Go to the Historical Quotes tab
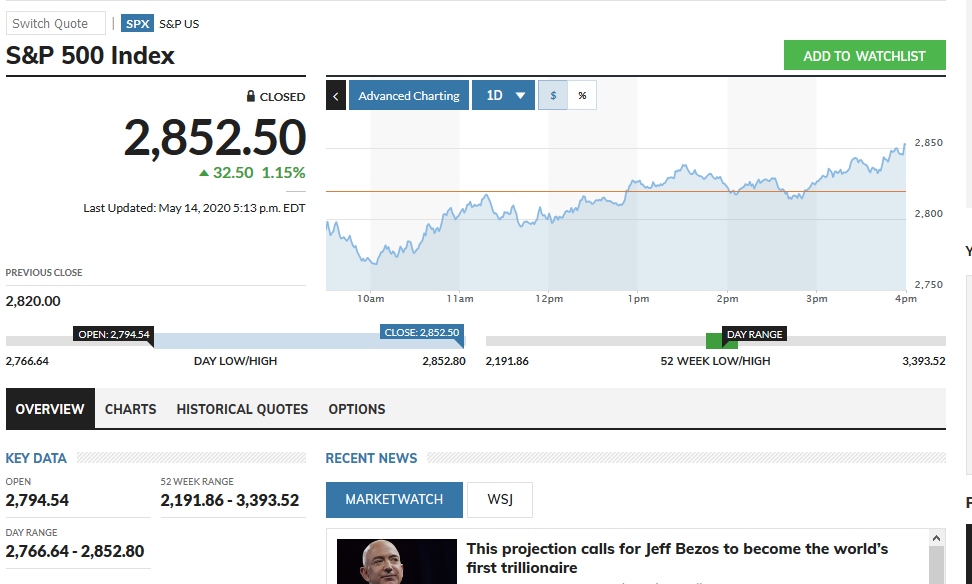 point(242,409)
